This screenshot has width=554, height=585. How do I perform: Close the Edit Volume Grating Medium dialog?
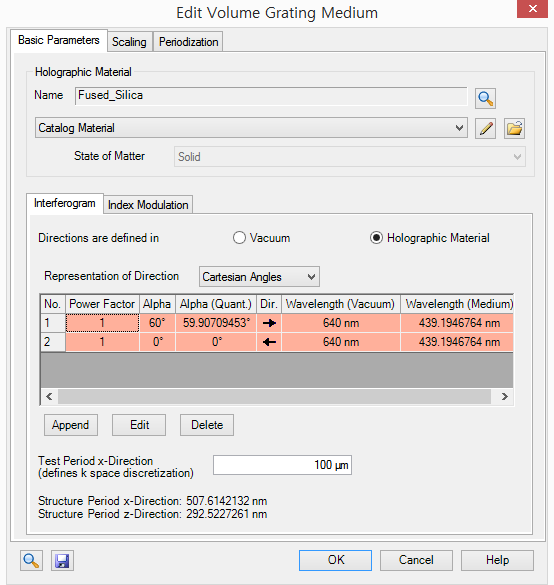click(532, 8)
